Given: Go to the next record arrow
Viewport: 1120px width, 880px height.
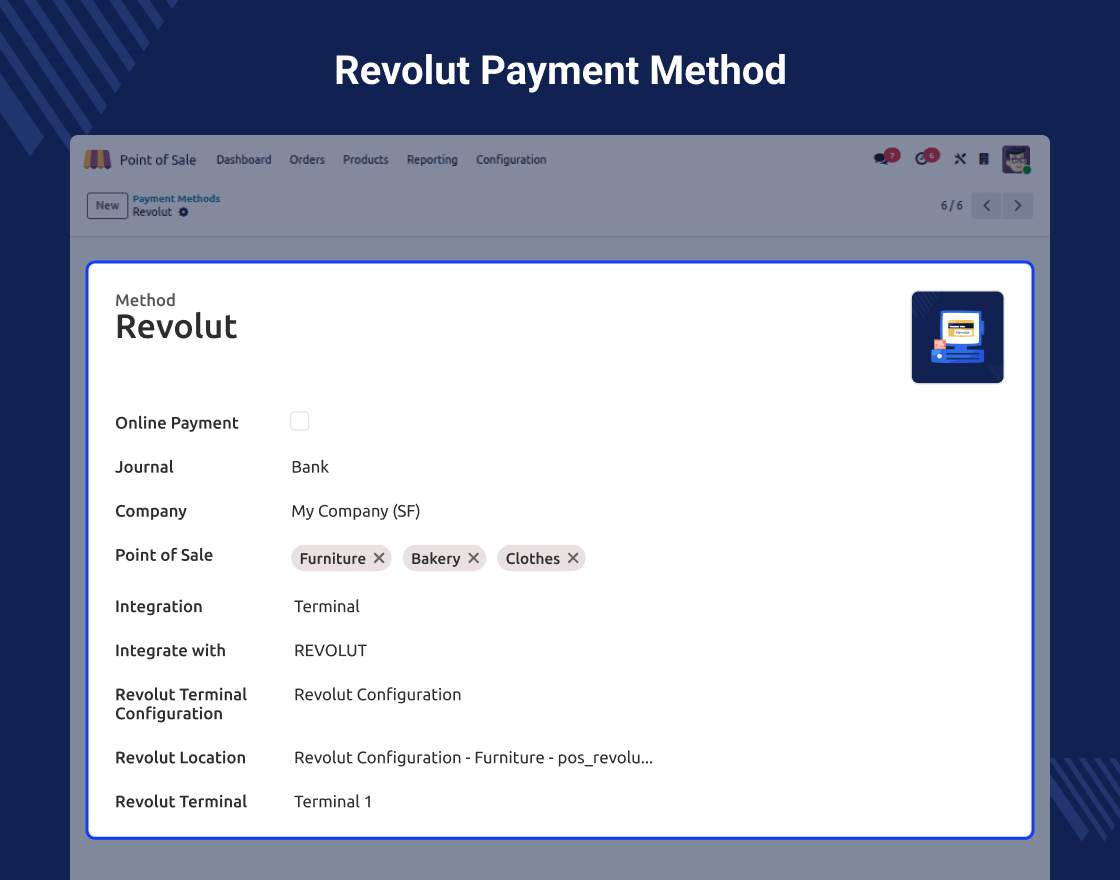Looking at the screenshot, I should coord(1018,206).
